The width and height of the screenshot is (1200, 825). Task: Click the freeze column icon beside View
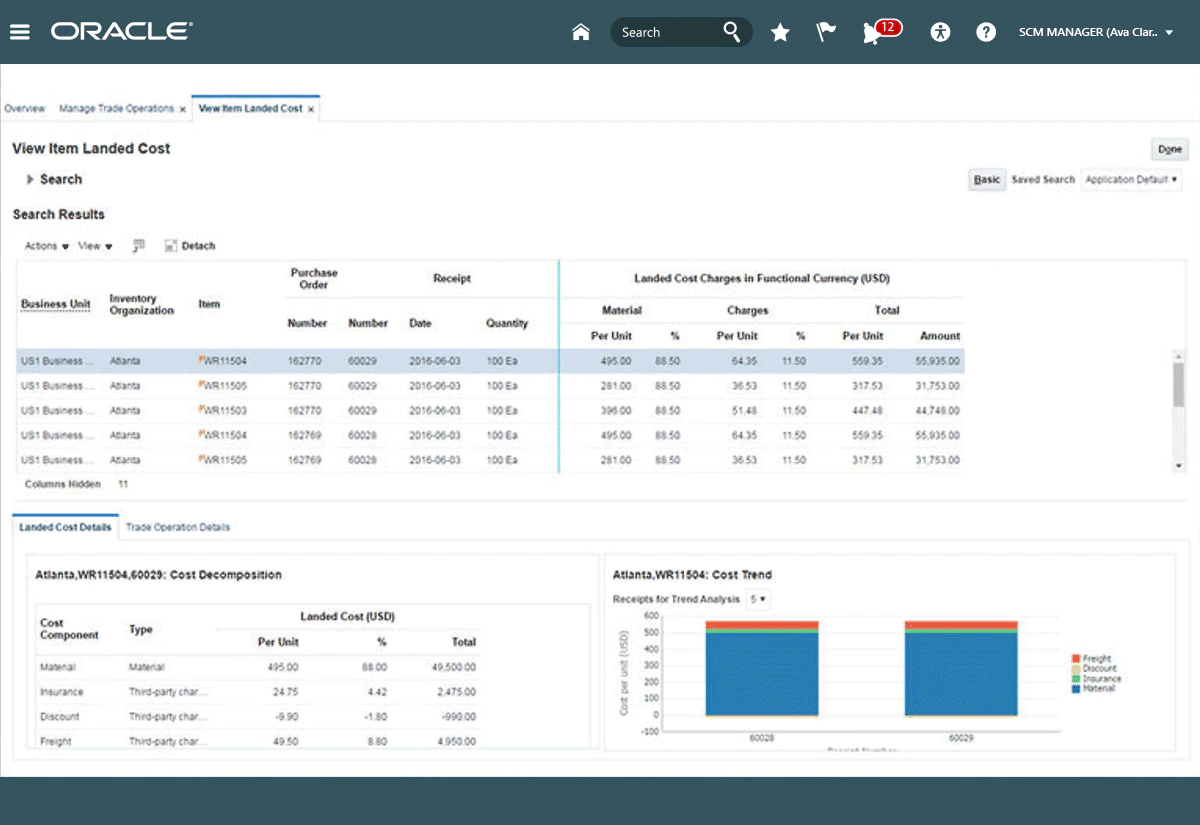click(139, 245)
